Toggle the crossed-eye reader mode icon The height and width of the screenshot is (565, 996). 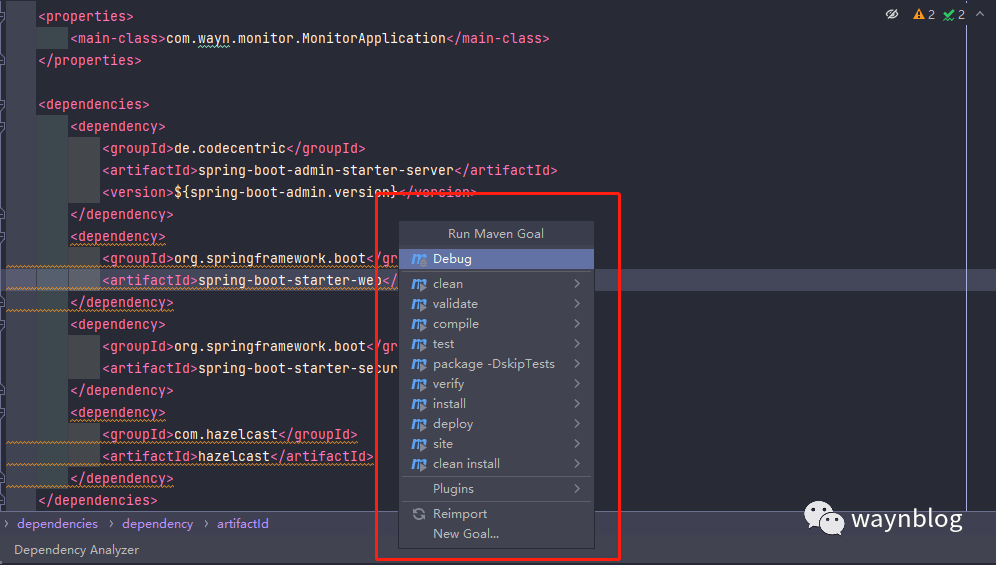[x=892, y=15]
